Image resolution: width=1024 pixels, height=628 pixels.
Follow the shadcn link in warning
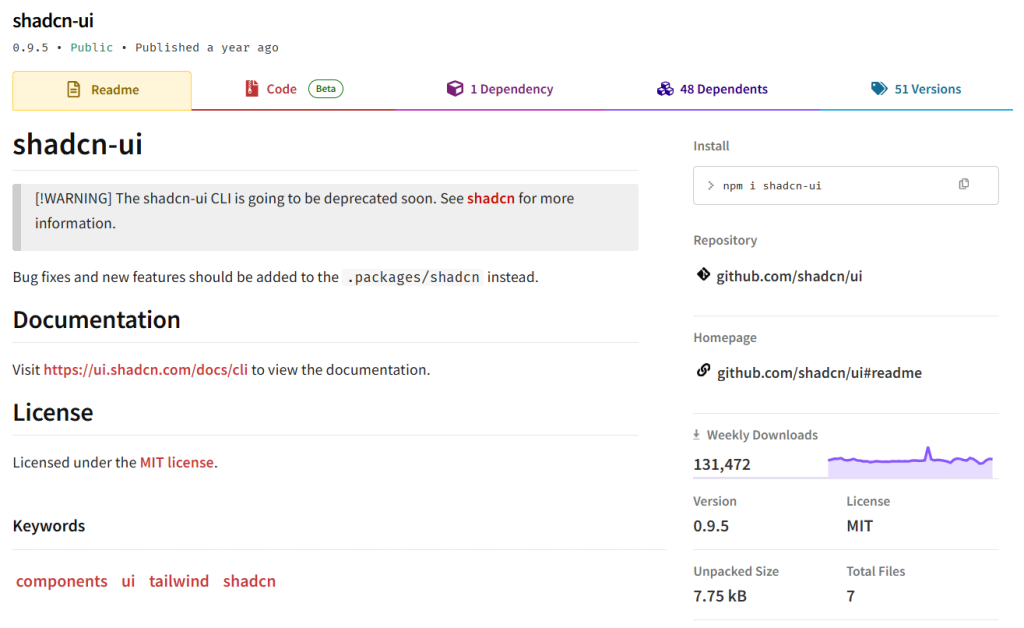[x=490, y=198]
